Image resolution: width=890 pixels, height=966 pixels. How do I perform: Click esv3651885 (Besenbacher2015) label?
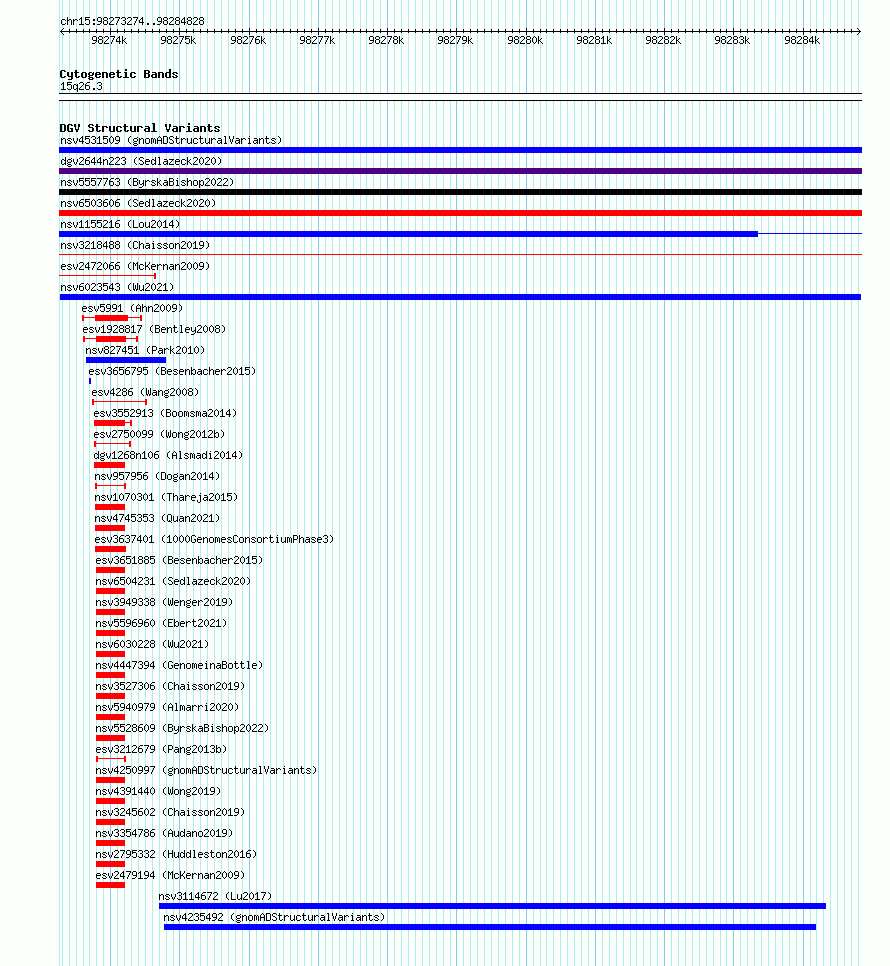179,560
